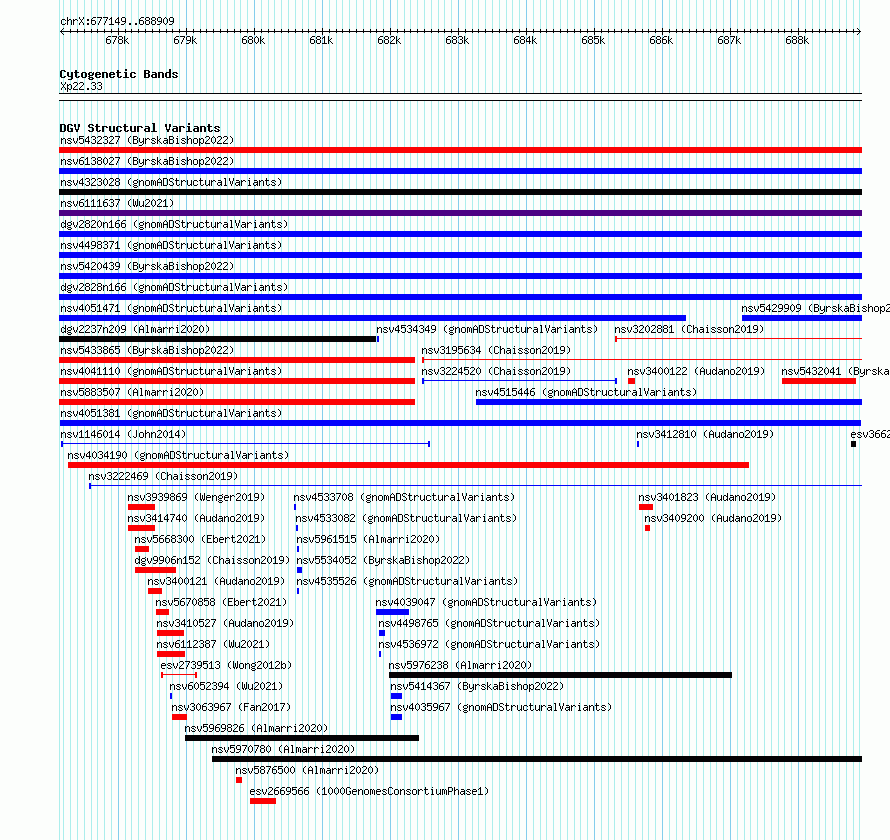Click nsv5414367 (ByrskaBishop2022) label
This screenshot has height=840, width=890.
(x=477, y=686)
